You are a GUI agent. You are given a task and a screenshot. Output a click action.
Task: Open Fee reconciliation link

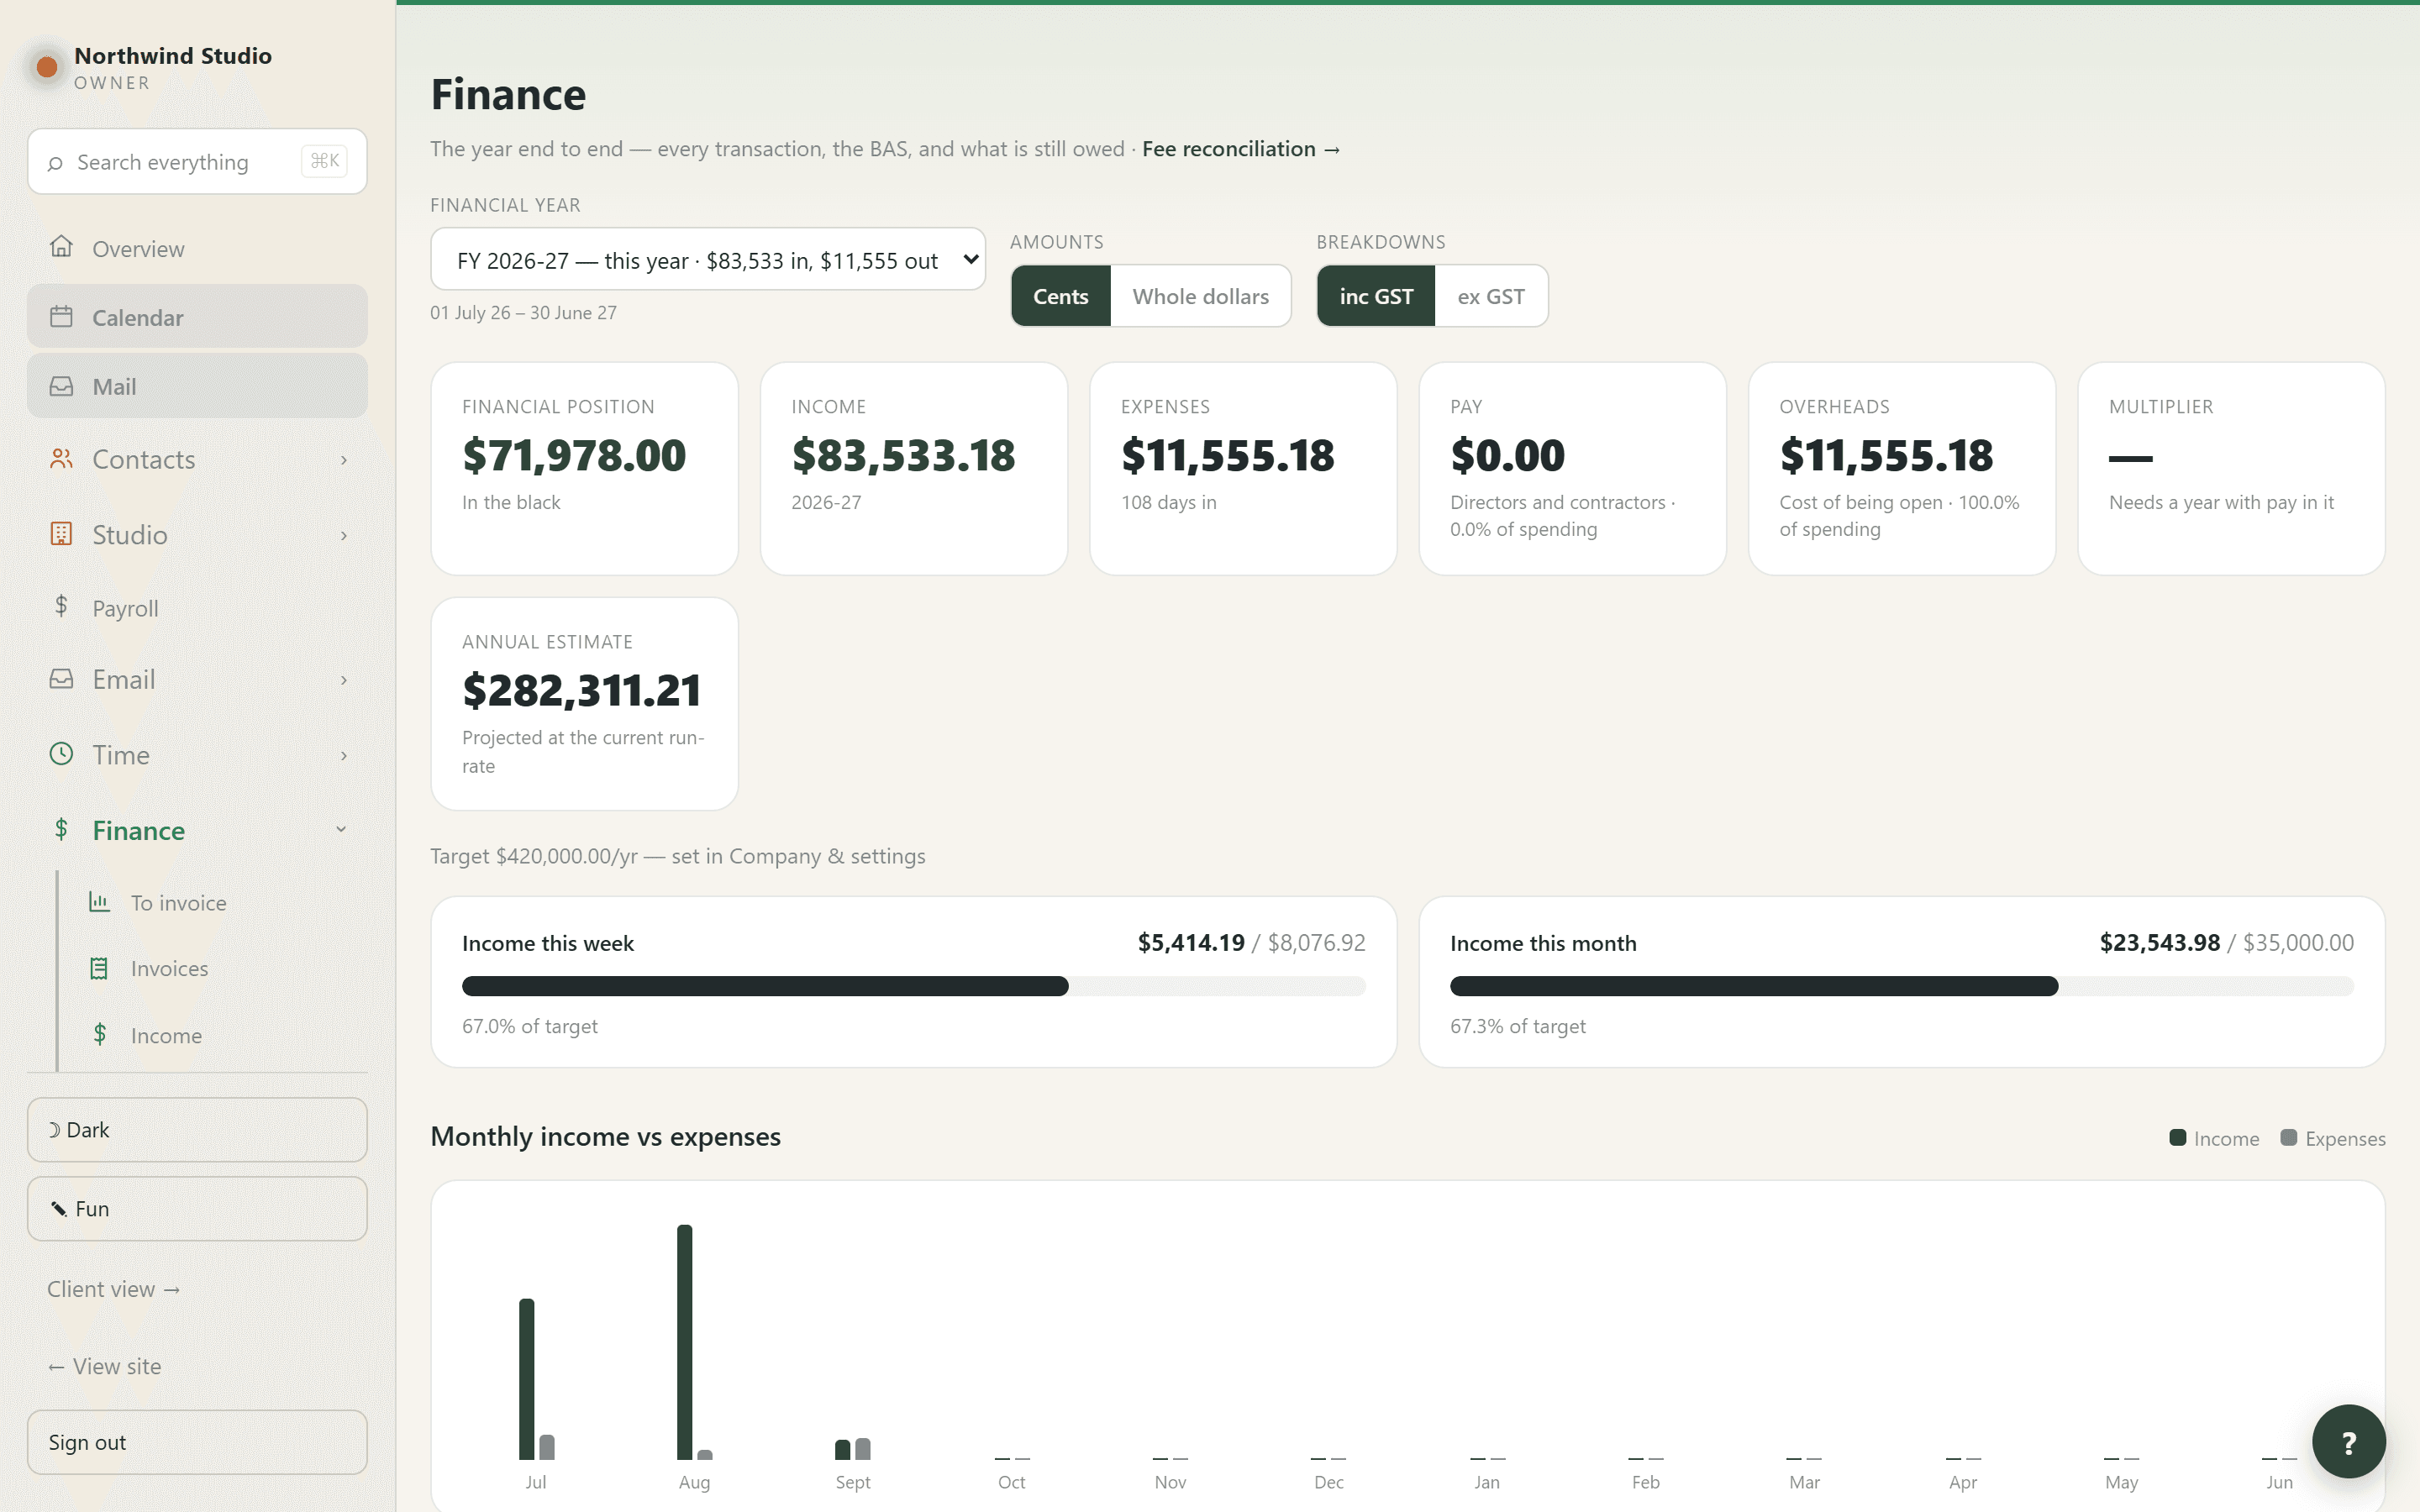1240,149
